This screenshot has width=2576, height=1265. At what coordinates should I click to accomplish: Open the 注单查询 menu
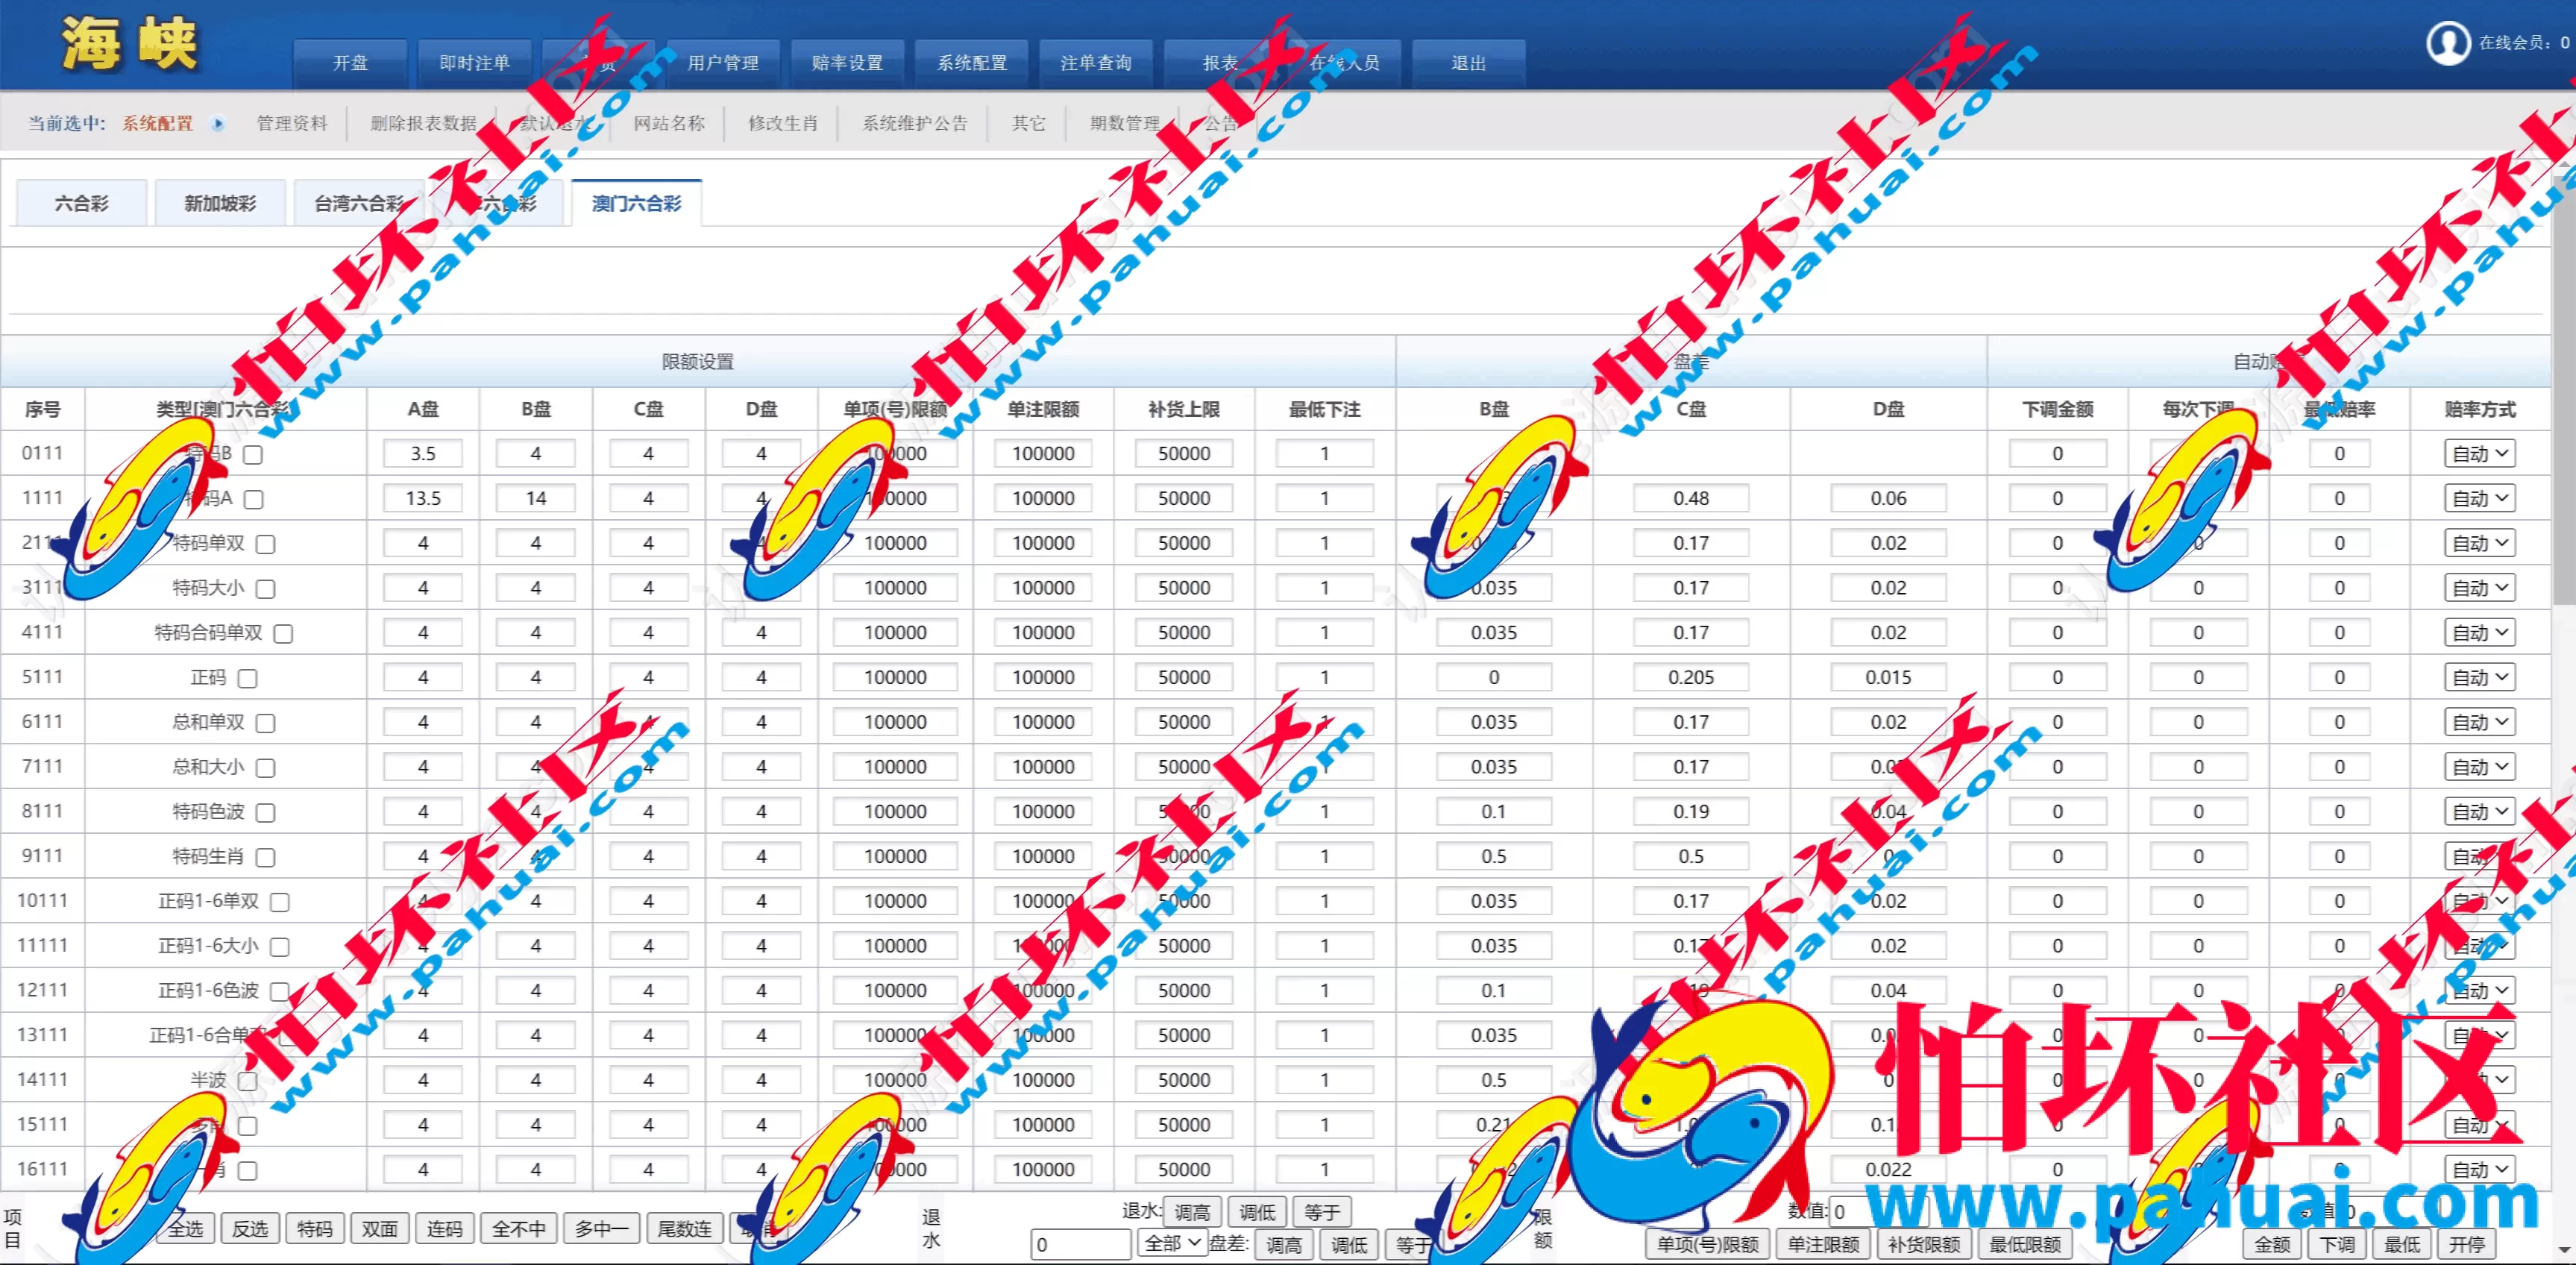(1096, 63)
